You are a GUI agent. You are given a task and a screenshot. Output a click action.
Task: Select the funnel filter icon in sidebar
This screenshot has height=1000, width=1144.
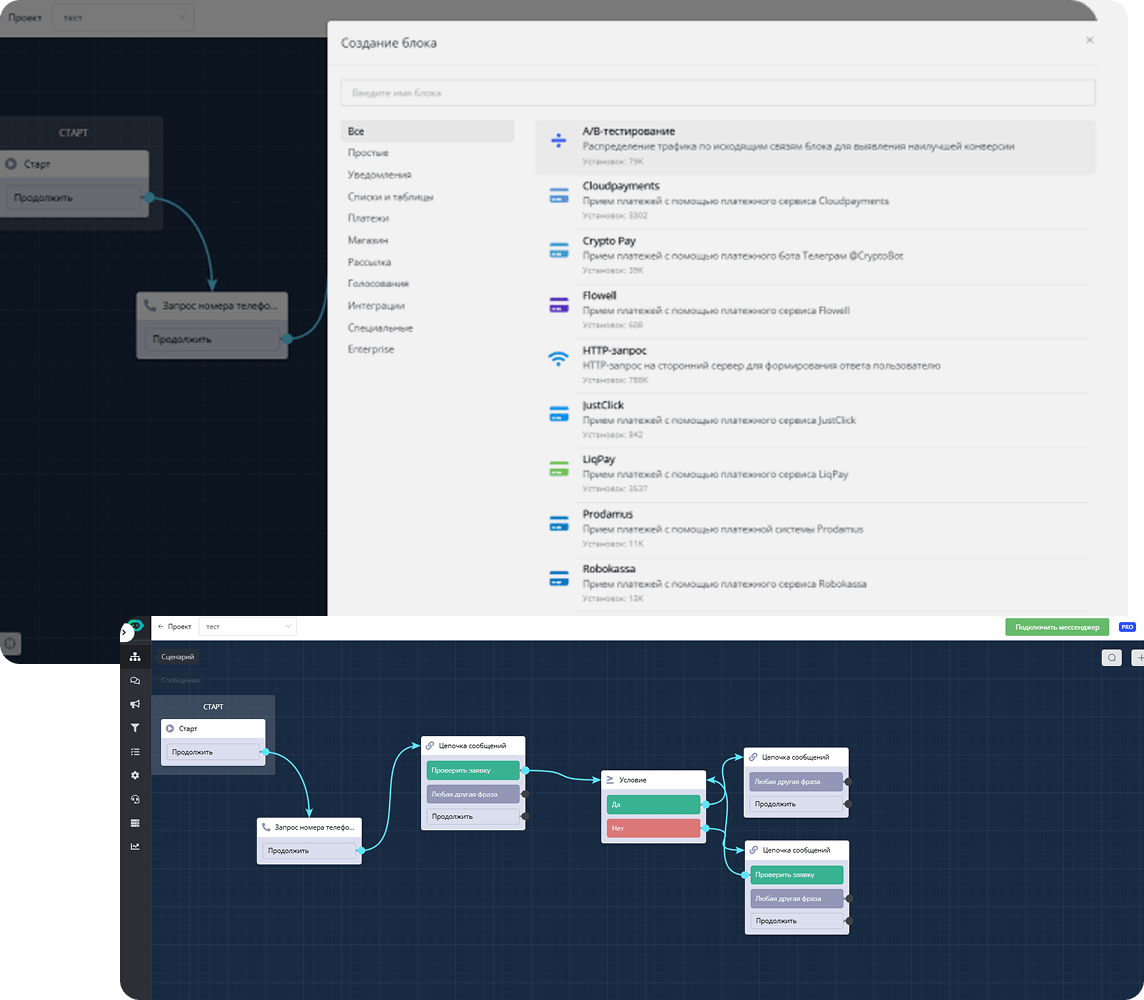(135, 728)
